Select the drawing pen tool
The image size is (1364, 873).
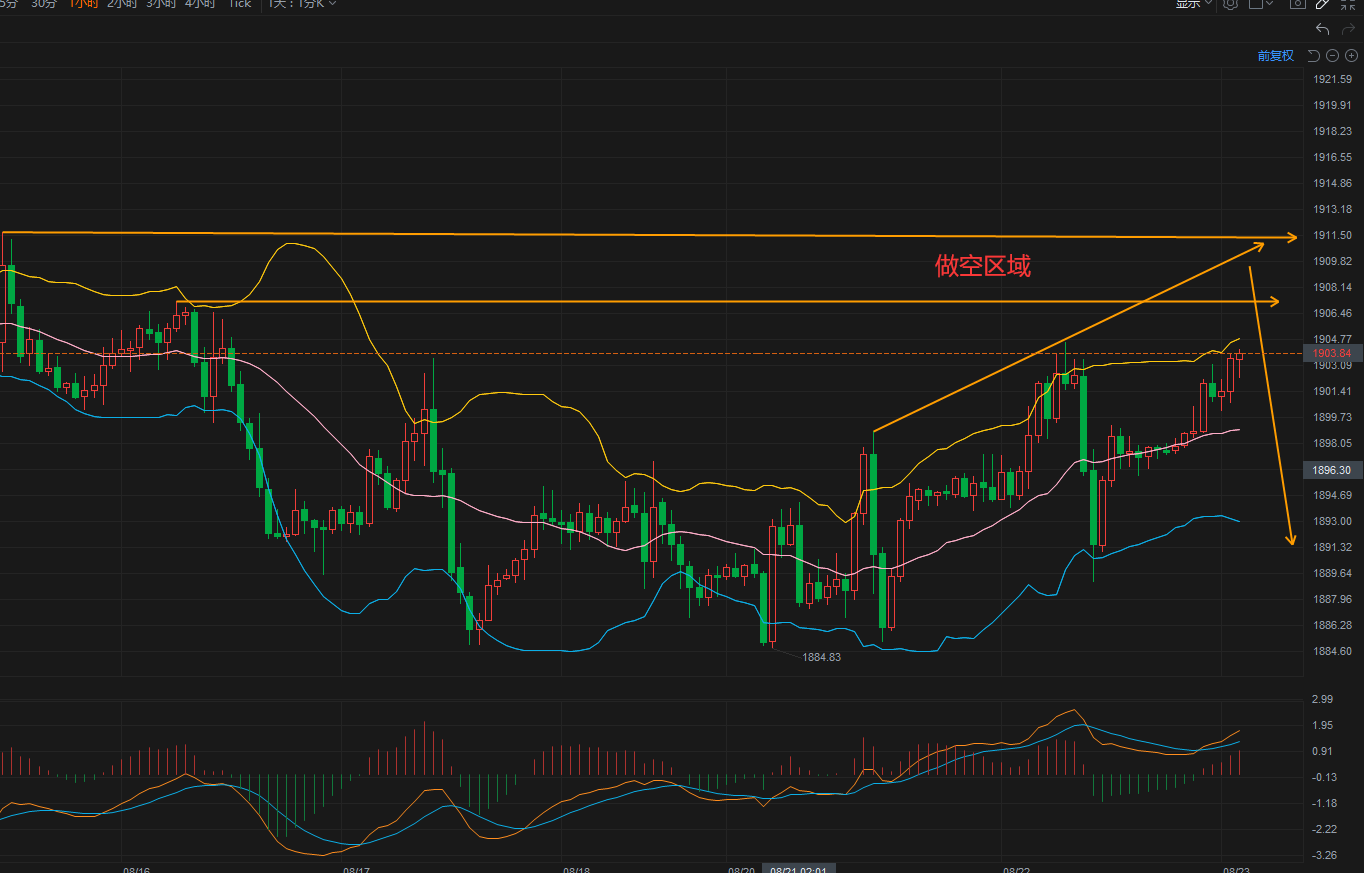pyautogui.click(x=1324, y=4)
